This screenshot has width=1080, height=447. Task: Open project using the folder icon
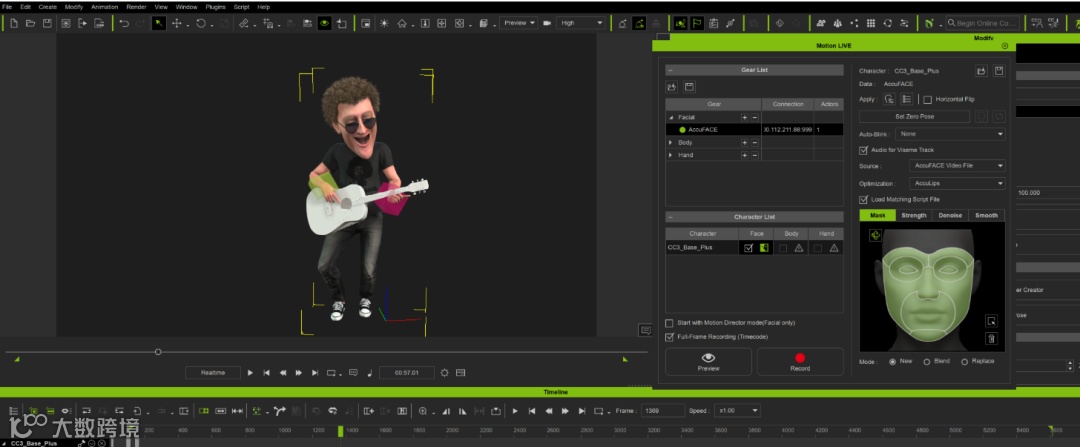pyautogui.click(x=30, y=23)
